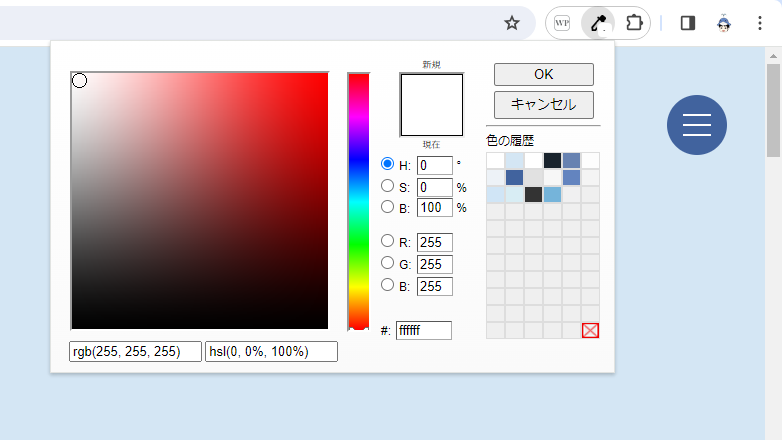Pick the royal blue swatch under the pale blue swatch

tap(514, 178)
